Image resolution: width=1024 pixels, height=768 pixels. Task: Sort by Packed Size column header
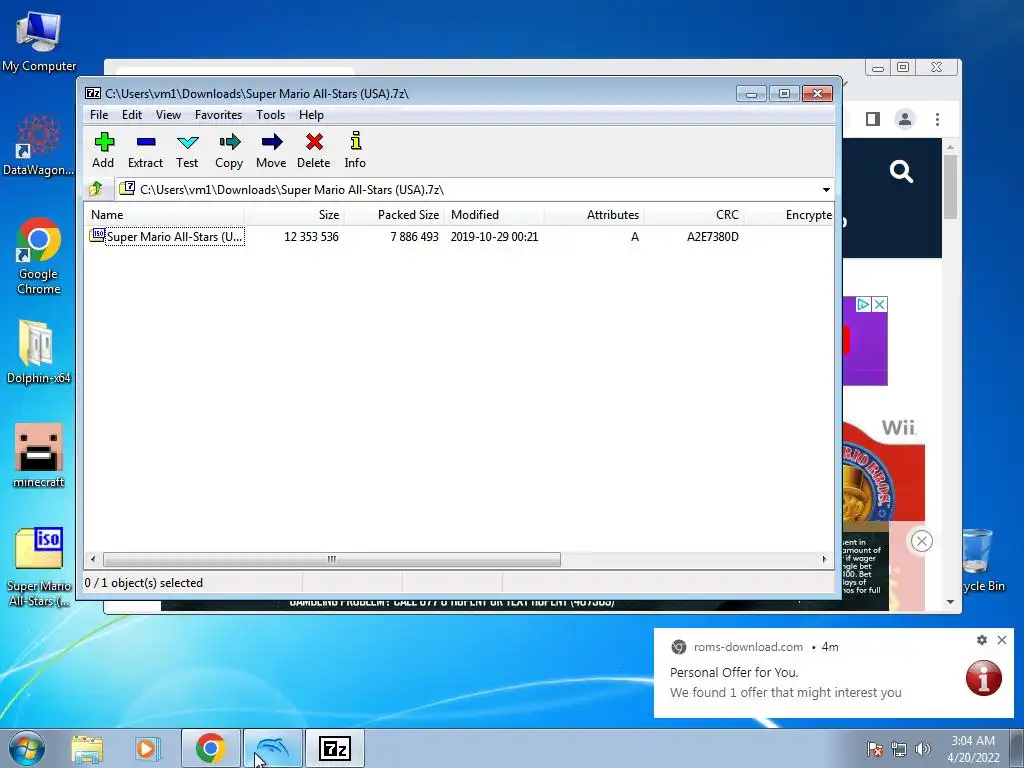[x=394, y=215]
